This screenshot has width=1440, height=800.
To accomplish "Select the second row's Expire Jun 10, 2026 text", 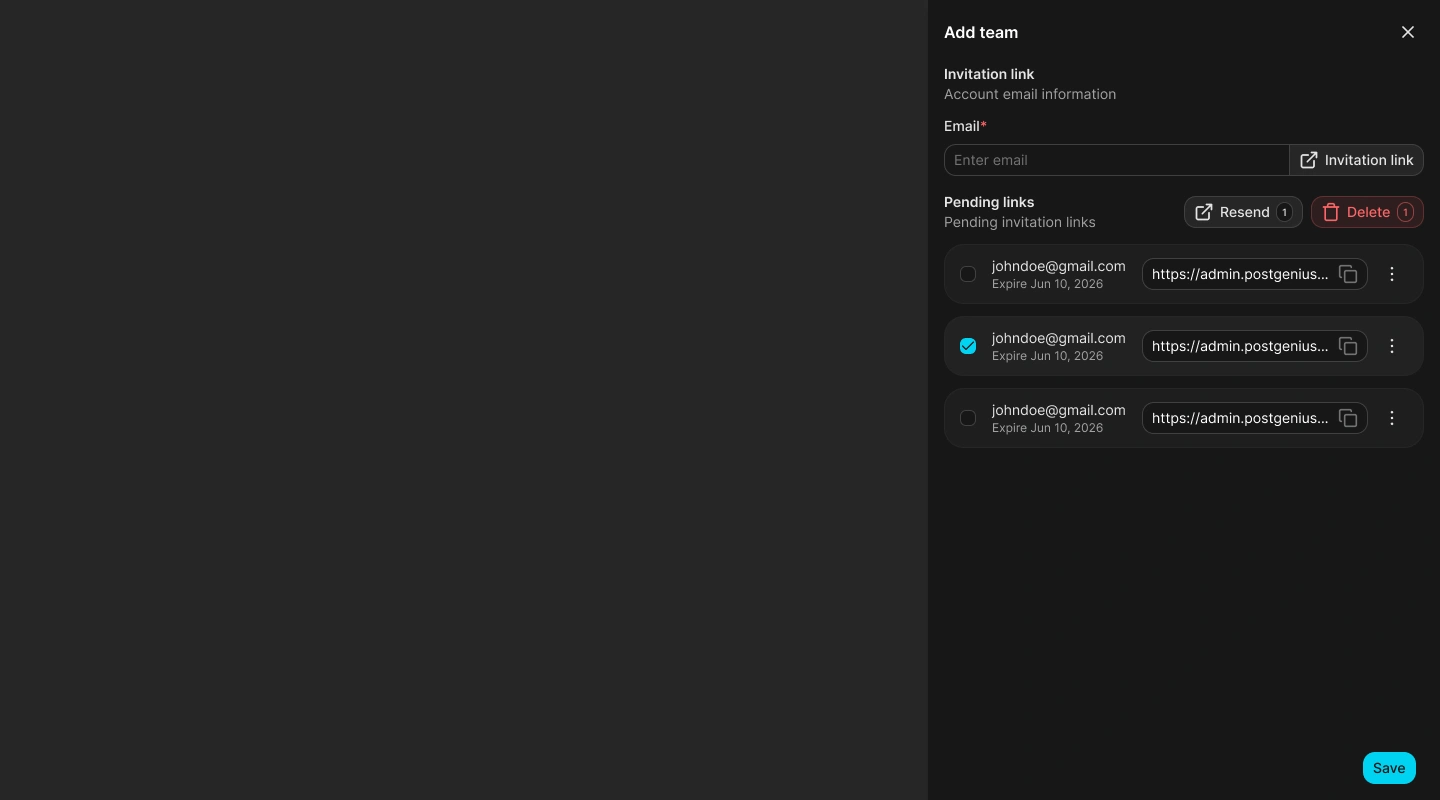I will coord(1047,356).
